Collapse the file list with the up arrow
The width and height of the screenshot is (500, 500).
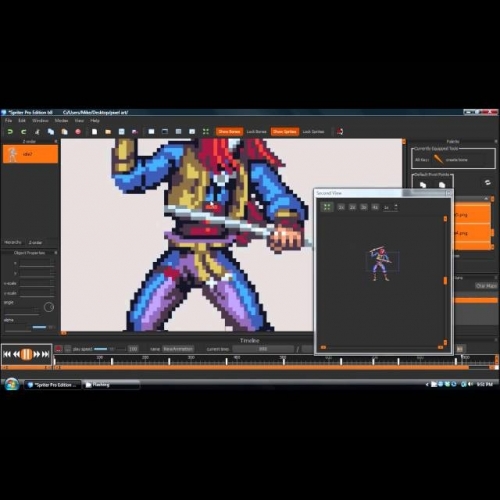coord(486,199)
